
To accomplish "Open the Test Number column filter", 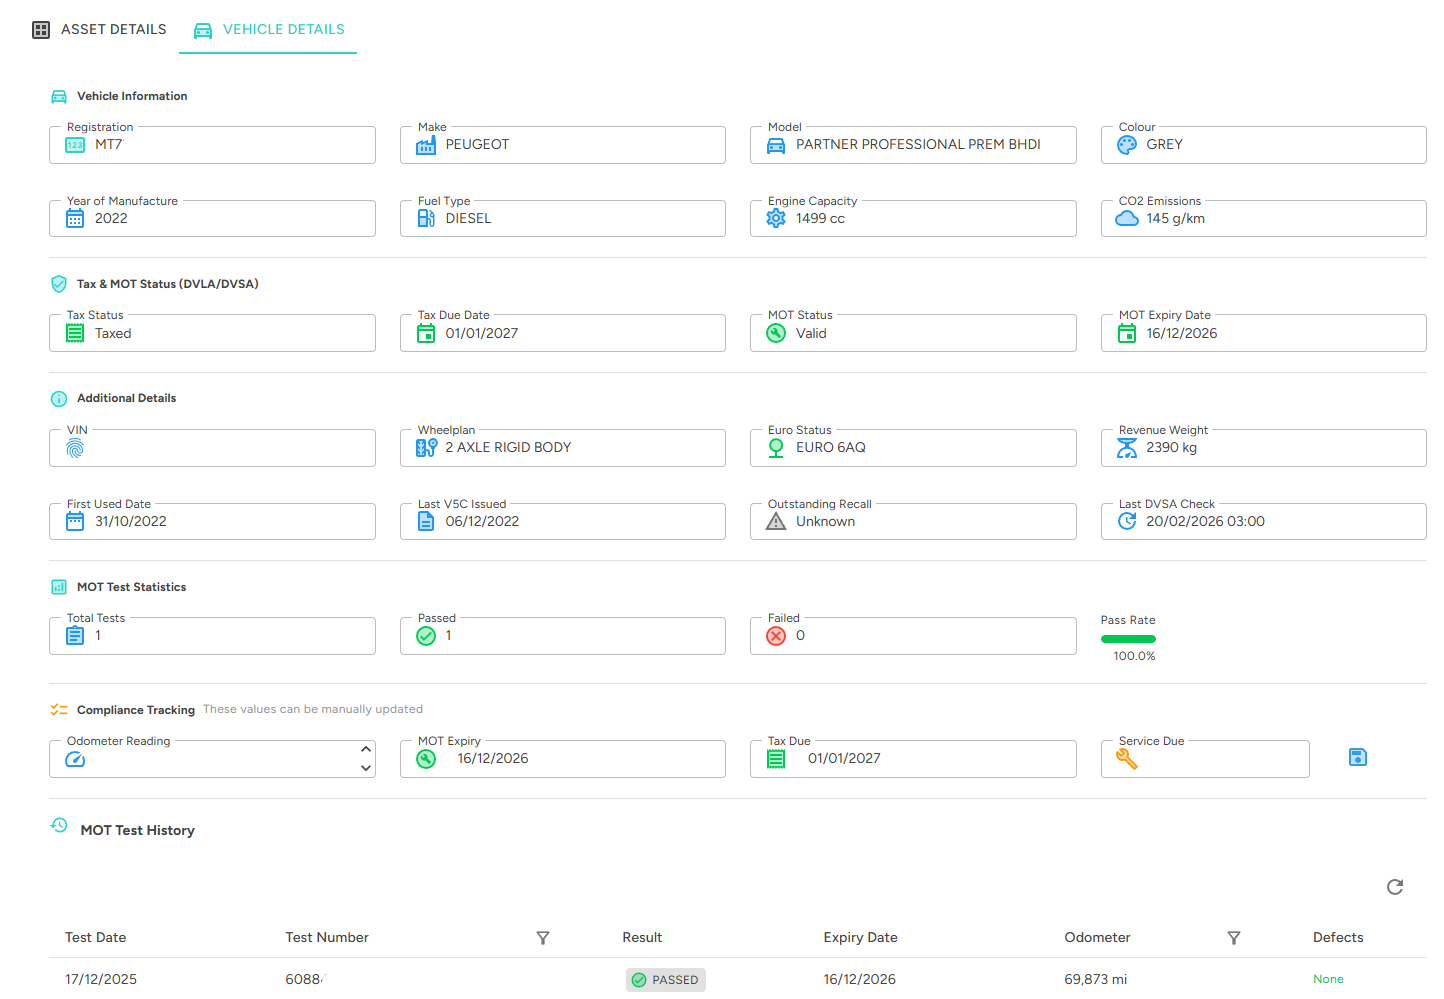I will click(543, 938).
